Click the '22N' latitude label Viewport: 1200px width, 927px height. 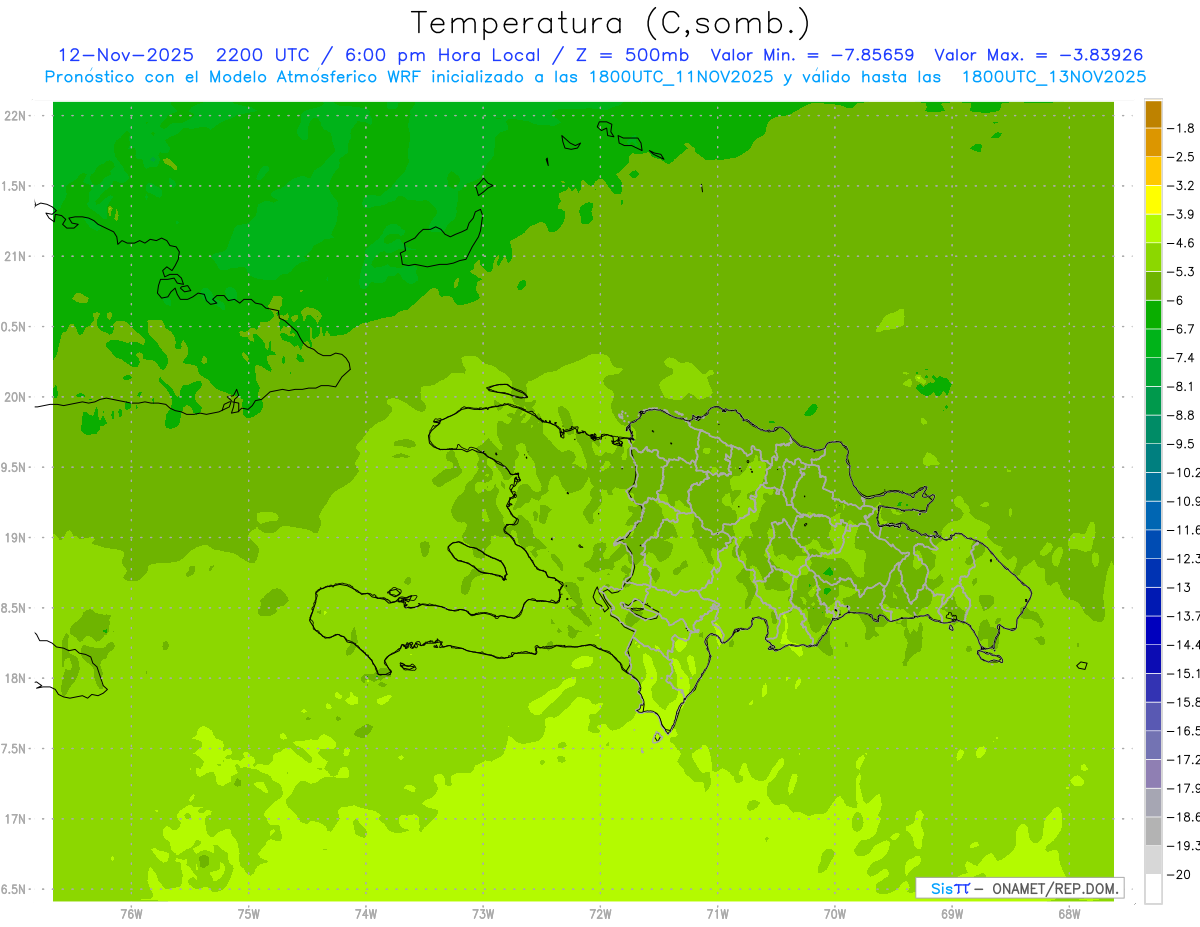(x=15, y=116)
